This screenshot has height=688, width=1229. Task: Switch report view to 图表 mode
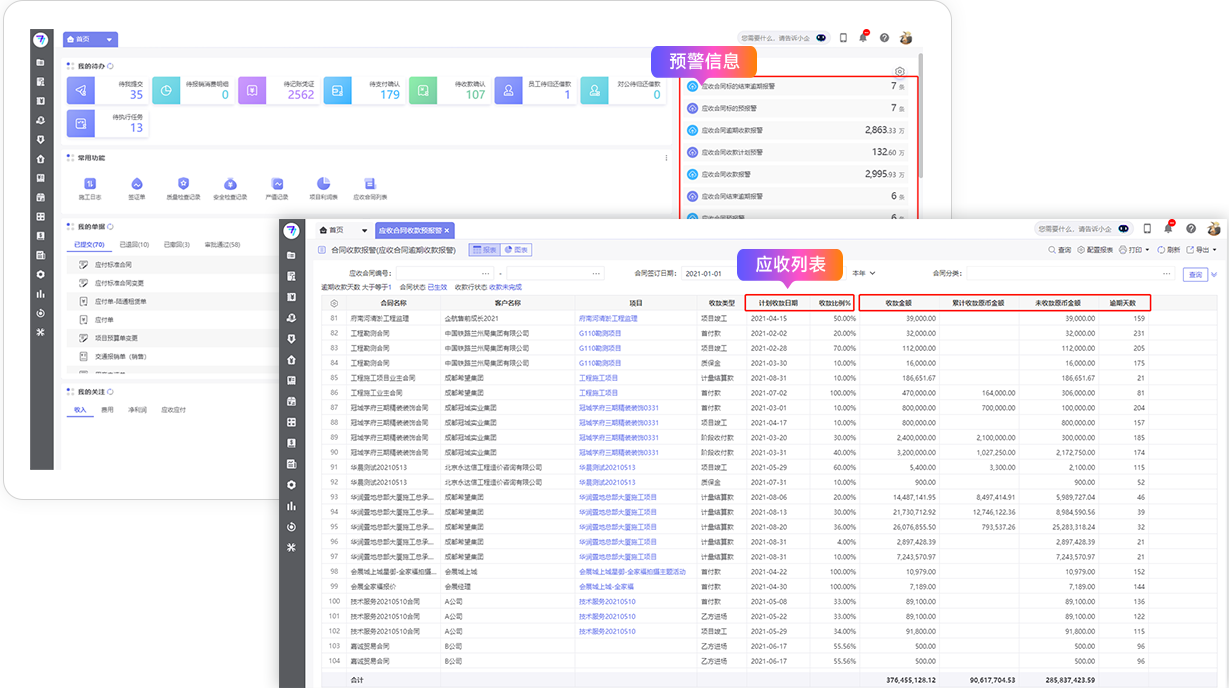(x=516, y=250)
